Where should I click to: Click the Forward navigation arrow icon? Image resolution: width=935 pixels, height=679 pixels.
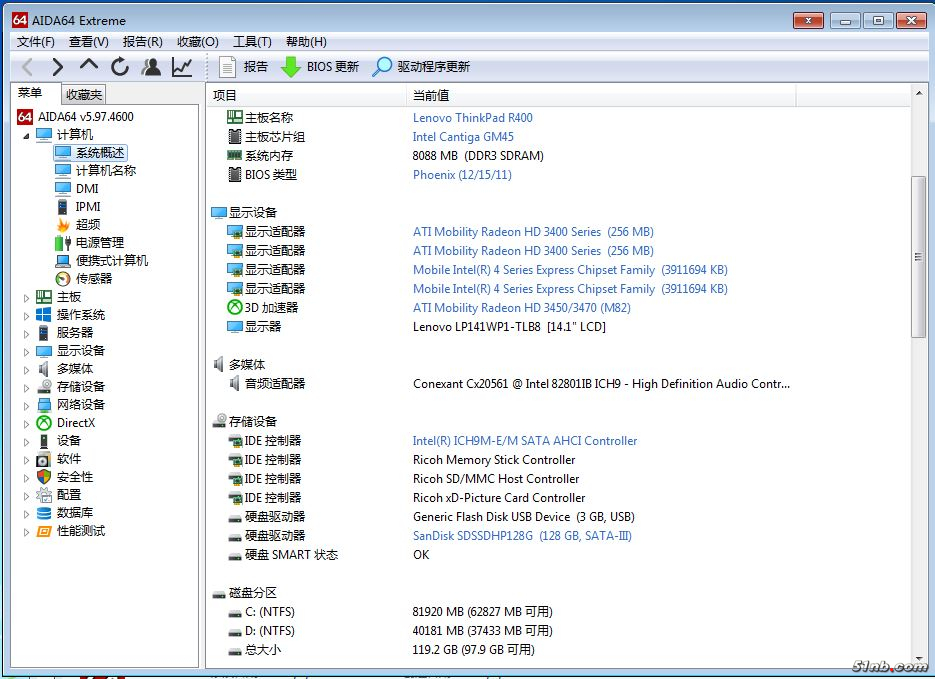tap(58, 67)
